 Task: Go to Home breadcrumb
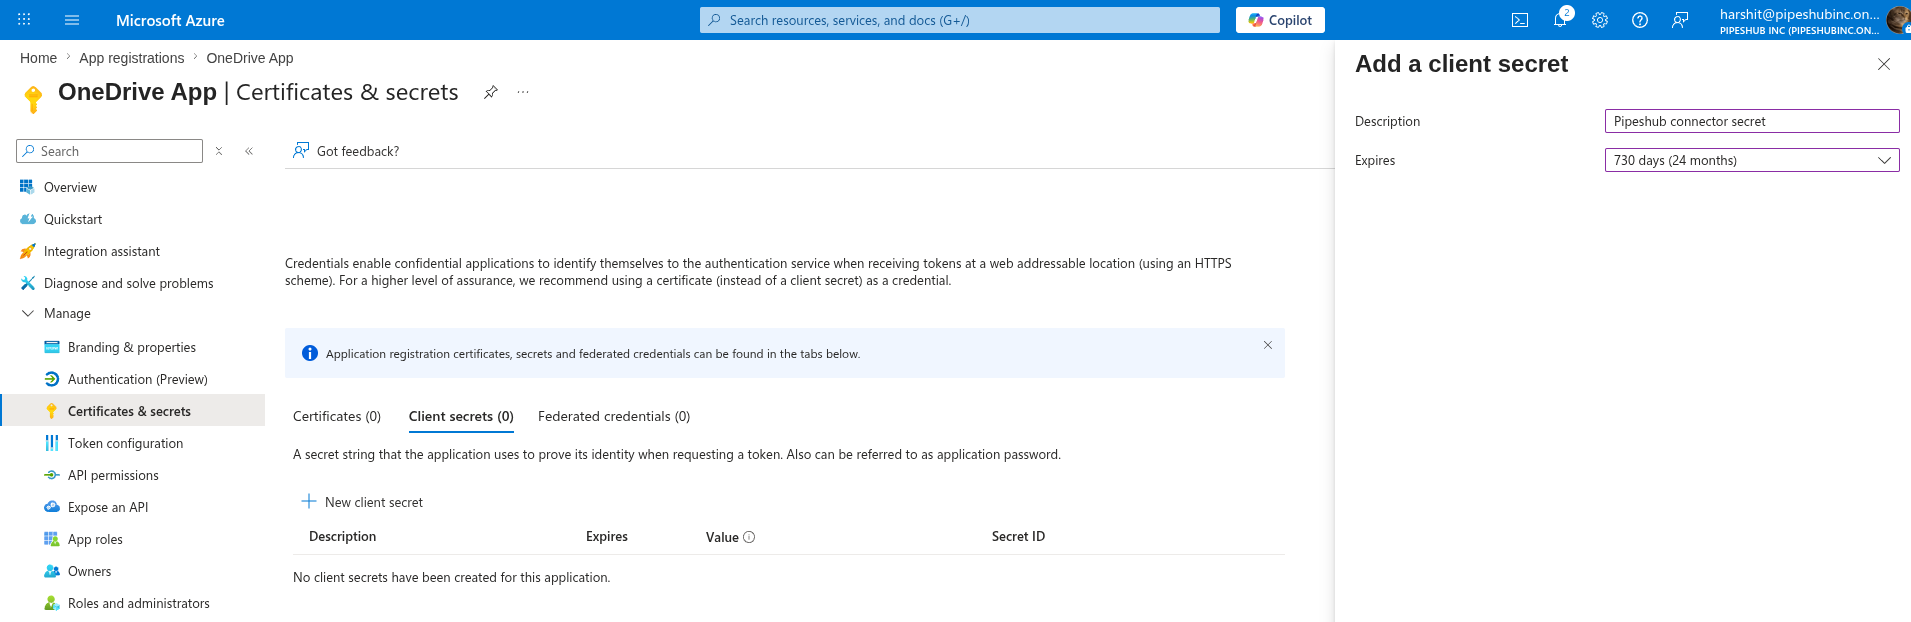click(38, 58)
